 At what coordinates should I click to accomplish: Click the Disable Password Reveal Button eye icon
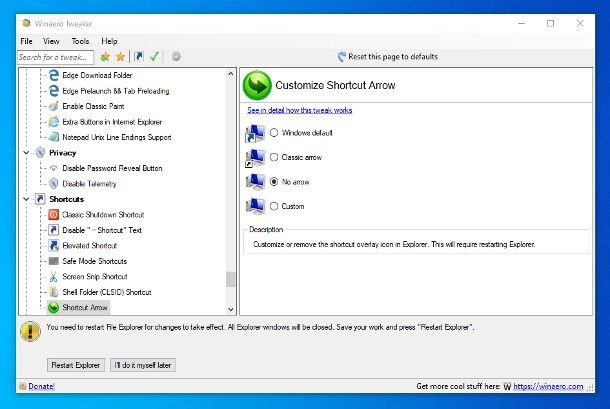54,168
